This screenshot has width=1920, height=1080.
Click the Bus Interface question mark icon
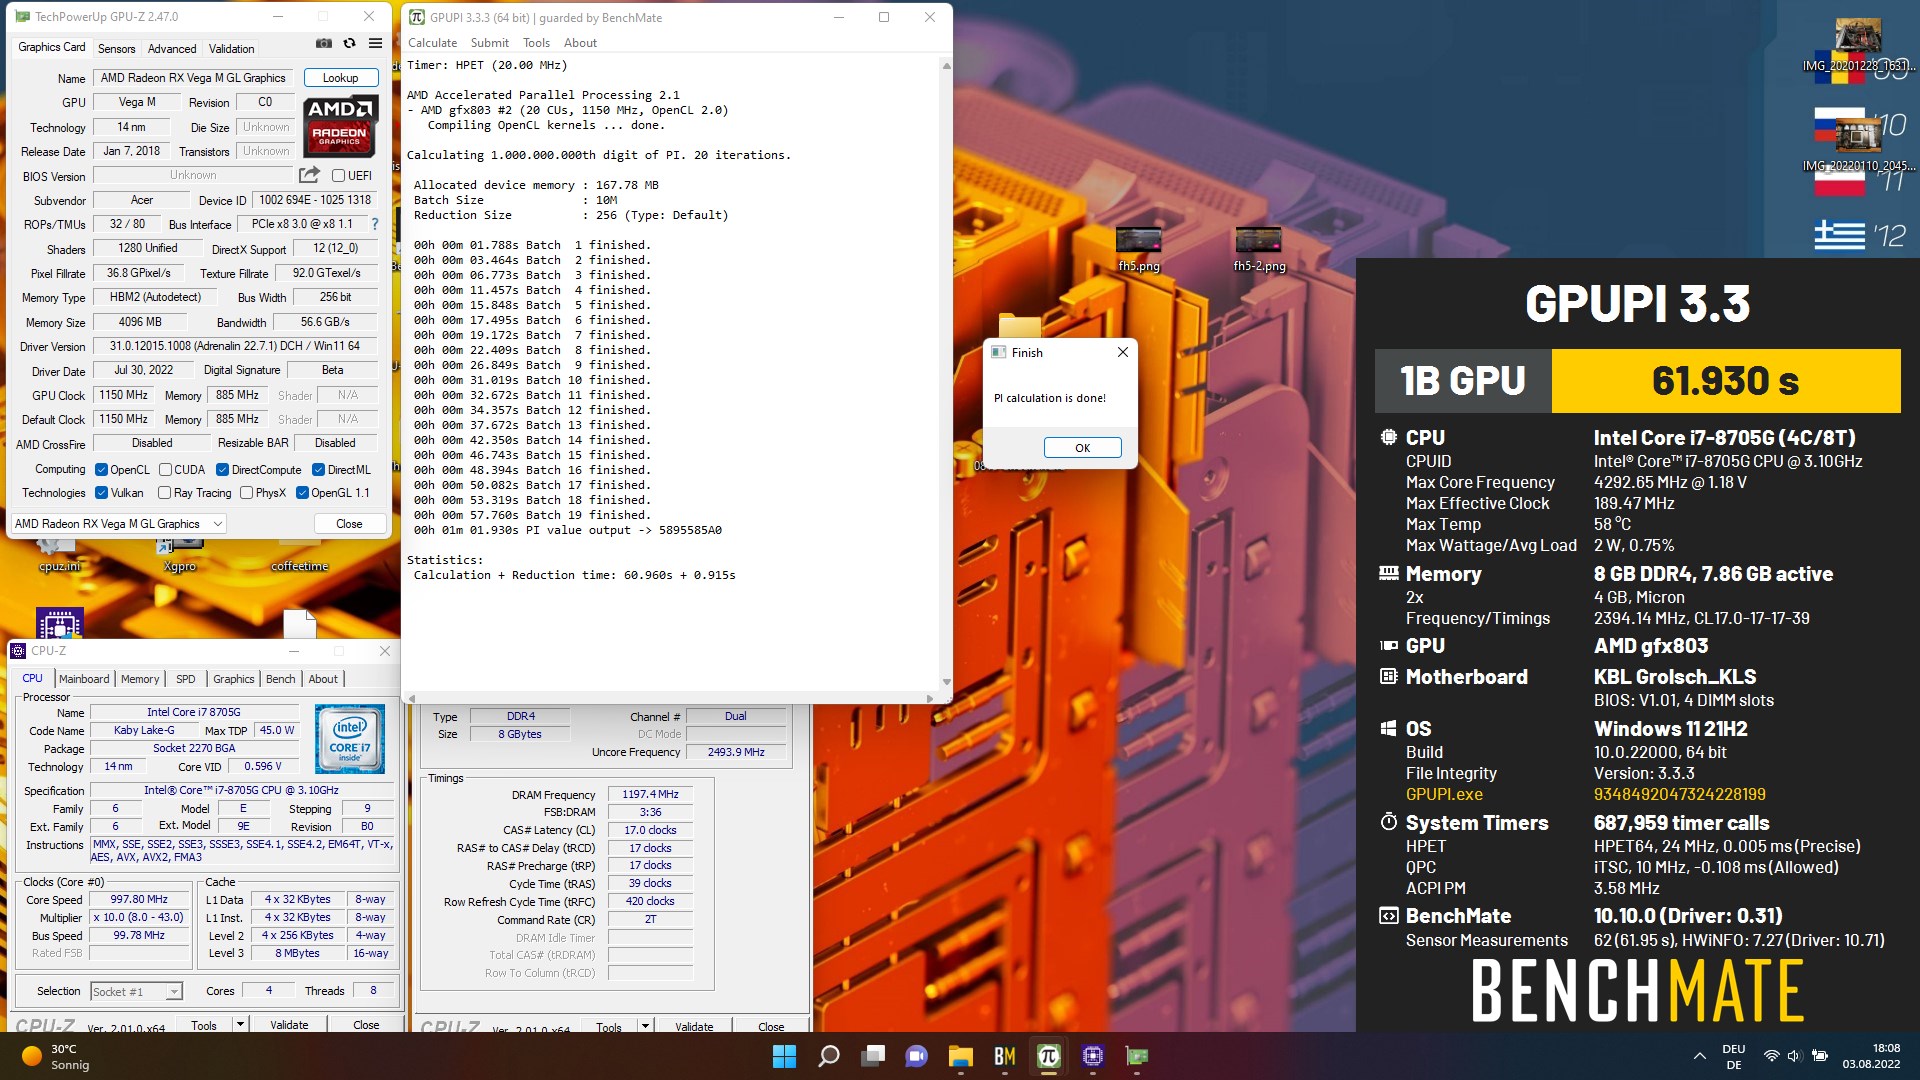(375, 224)
